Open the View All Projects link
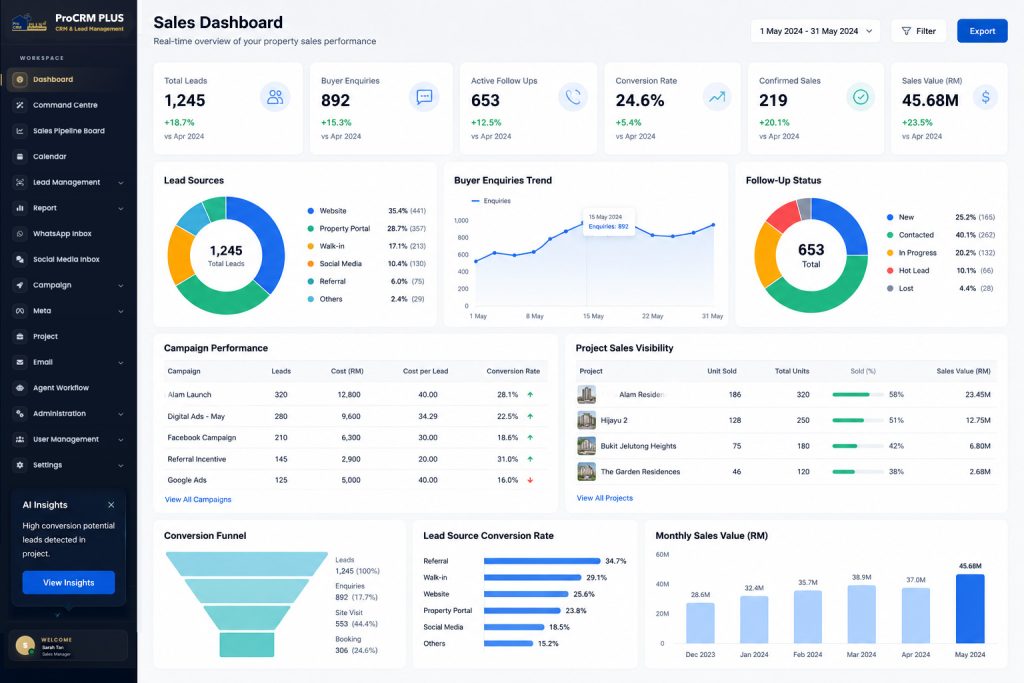 (x=605, y=498)
